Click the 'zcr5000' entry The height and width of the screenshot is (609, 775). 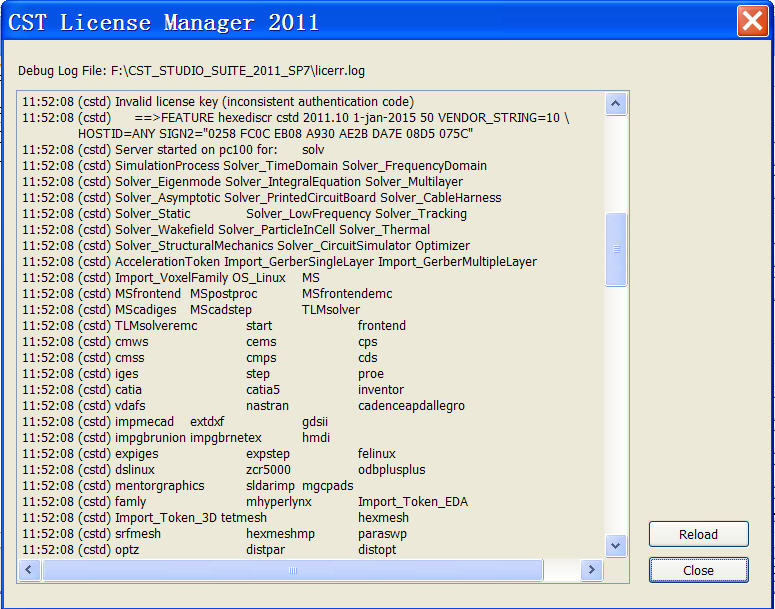click(268, 470)
